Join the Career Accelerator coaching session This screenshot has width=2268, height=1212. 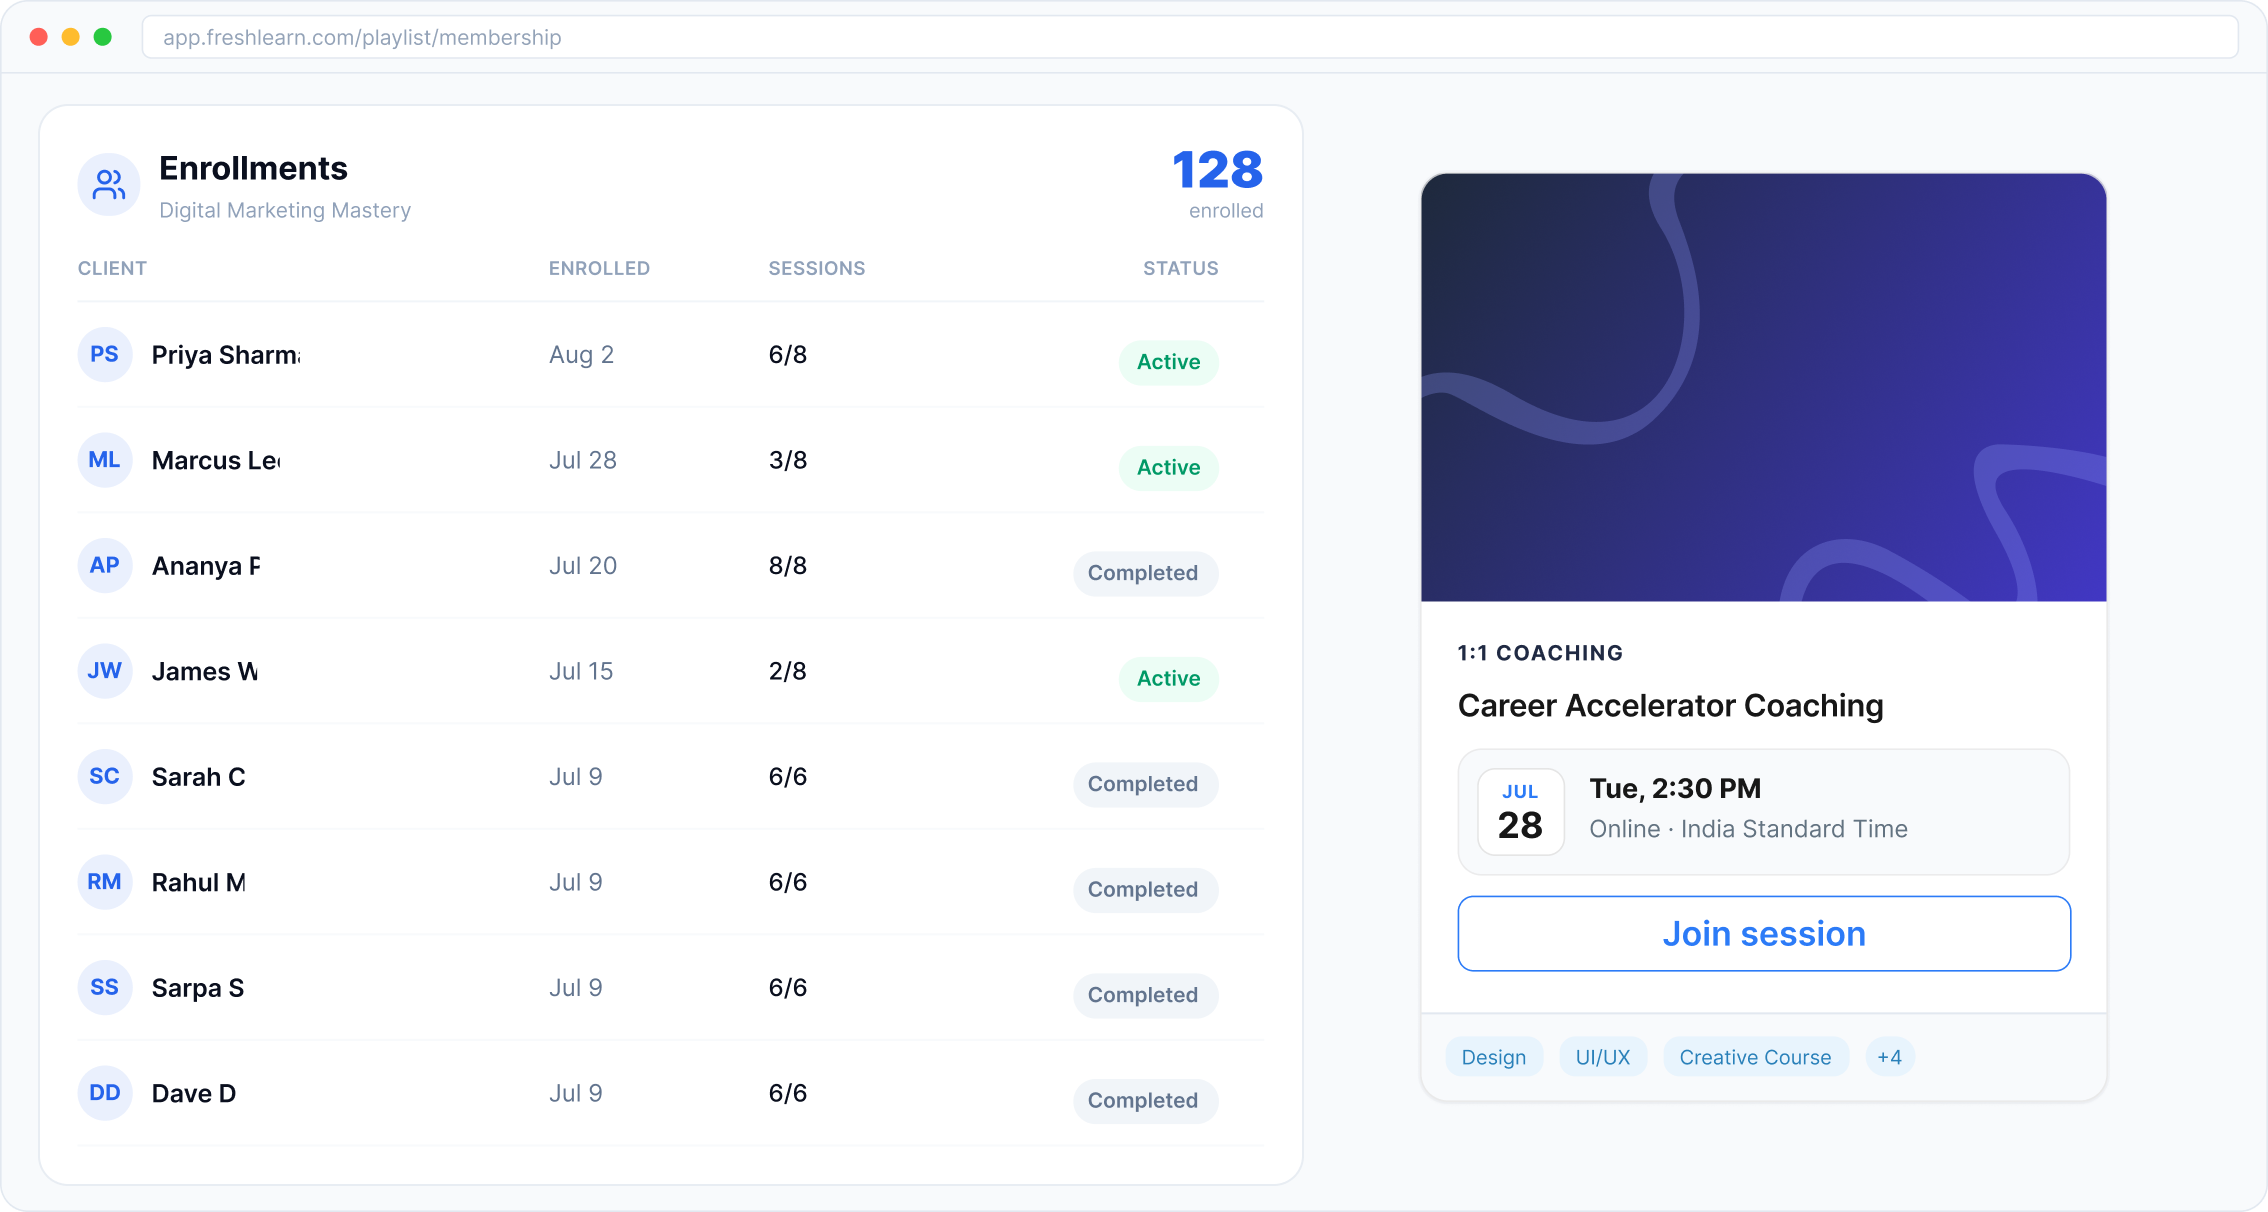1764,933
